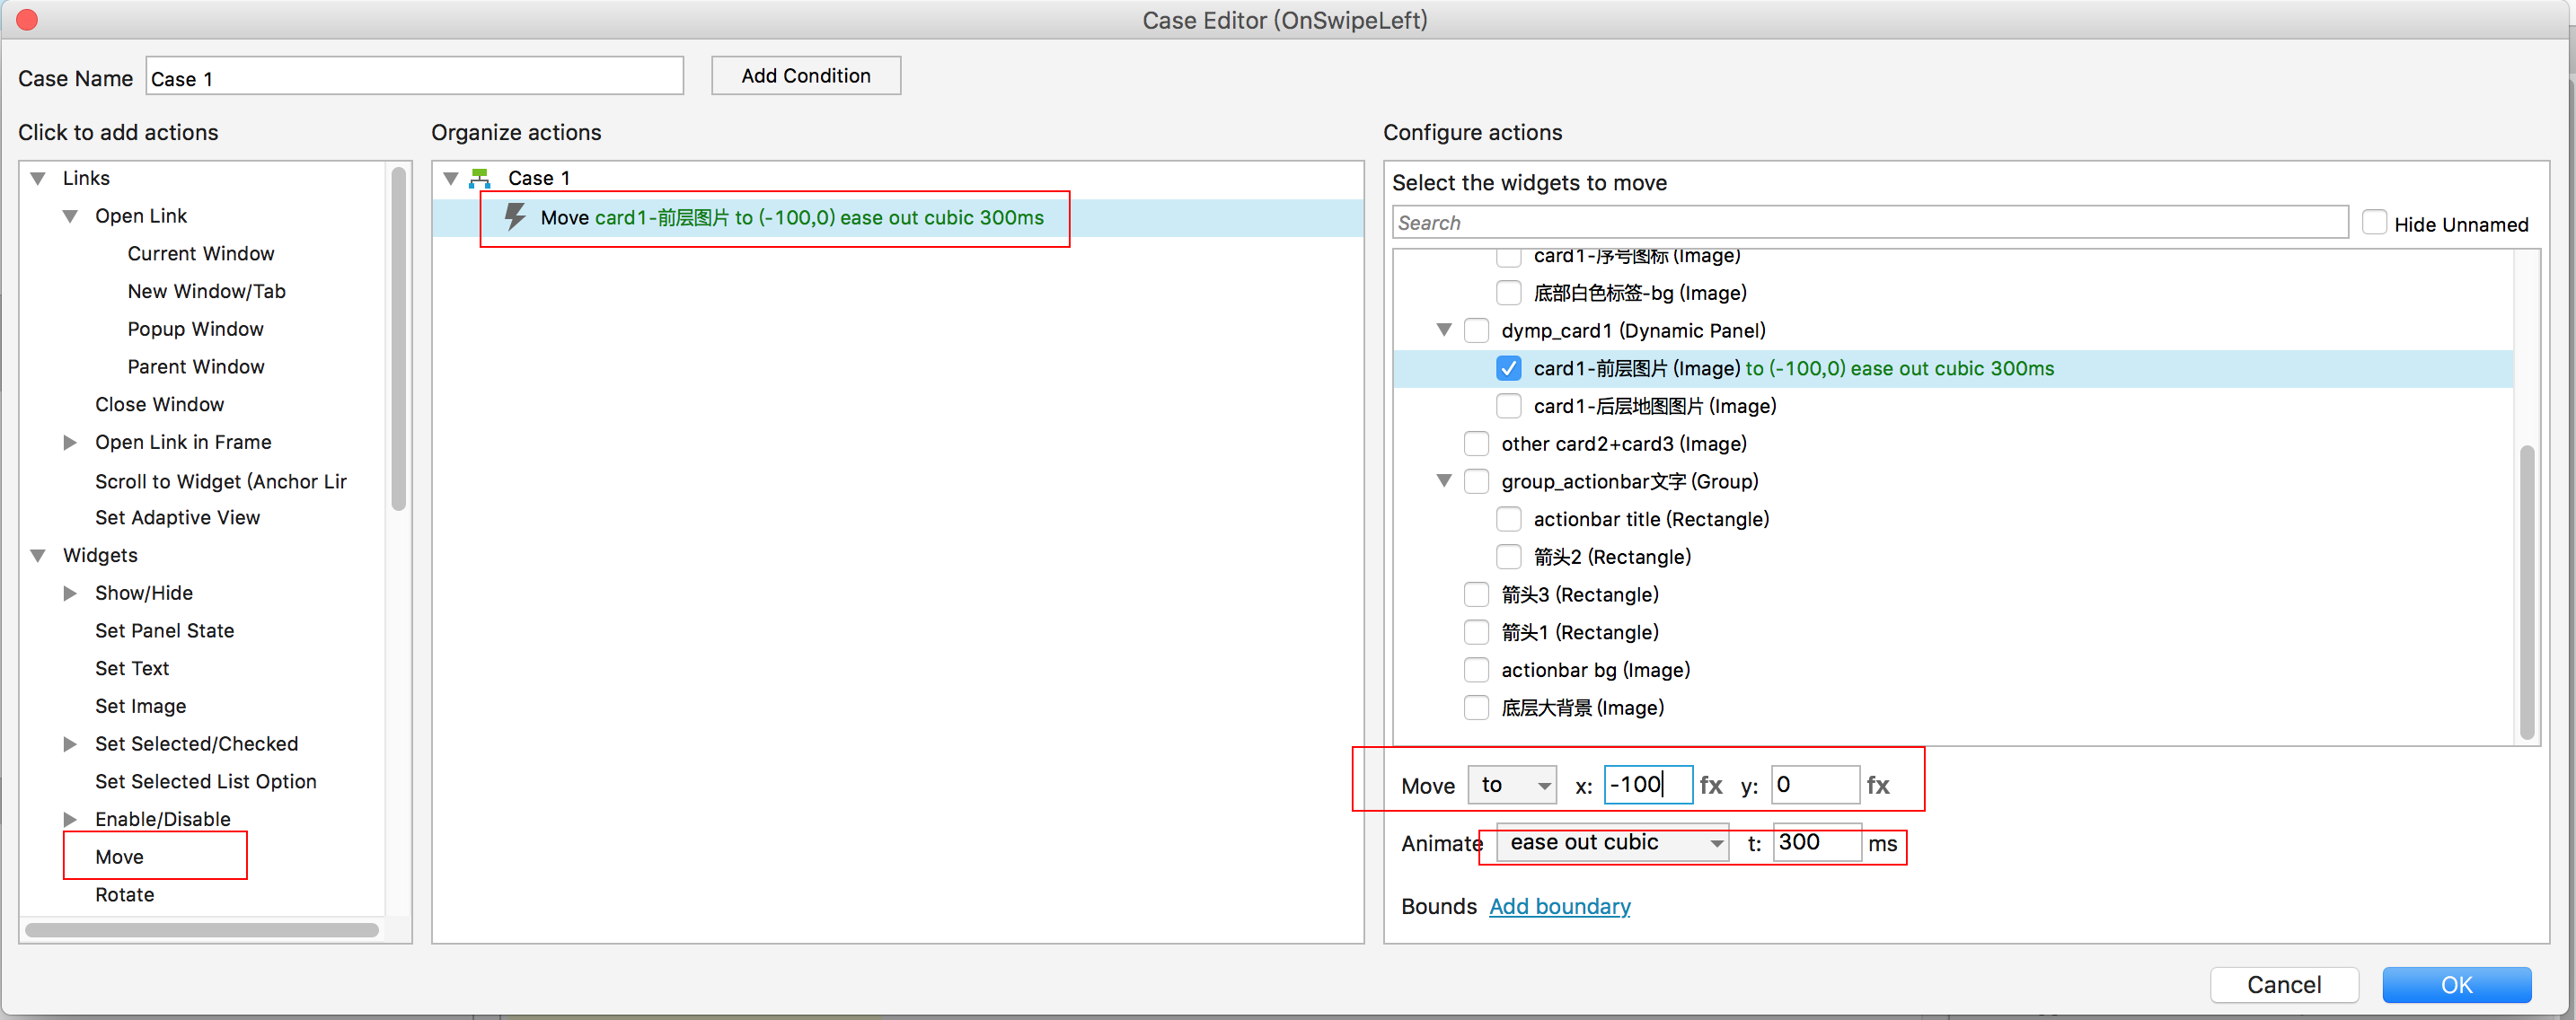Screen dimensions: 2576x1020
Task: Click the Add boundary link
Action: click(x=1559, y=906)
